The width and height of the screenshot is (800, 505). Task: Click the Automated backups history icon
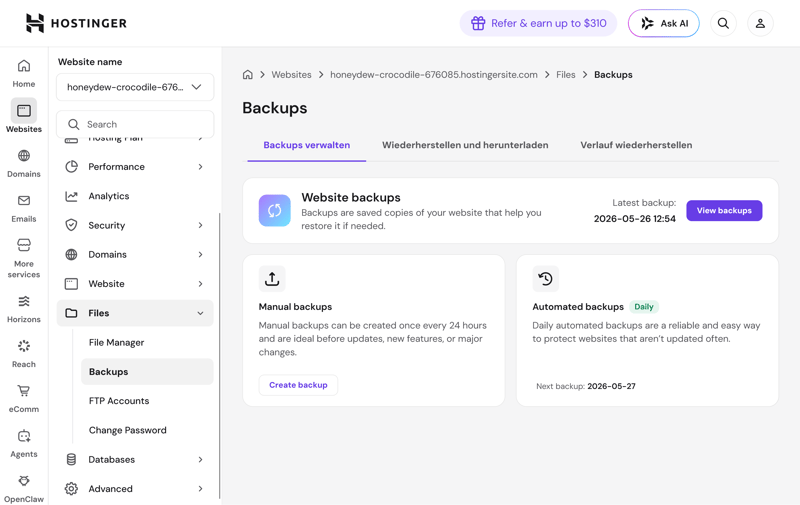(545, 279)
